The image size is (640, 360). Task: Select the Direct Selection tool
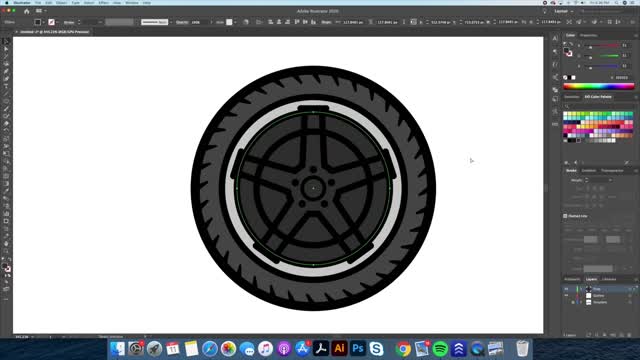[6, 49]
